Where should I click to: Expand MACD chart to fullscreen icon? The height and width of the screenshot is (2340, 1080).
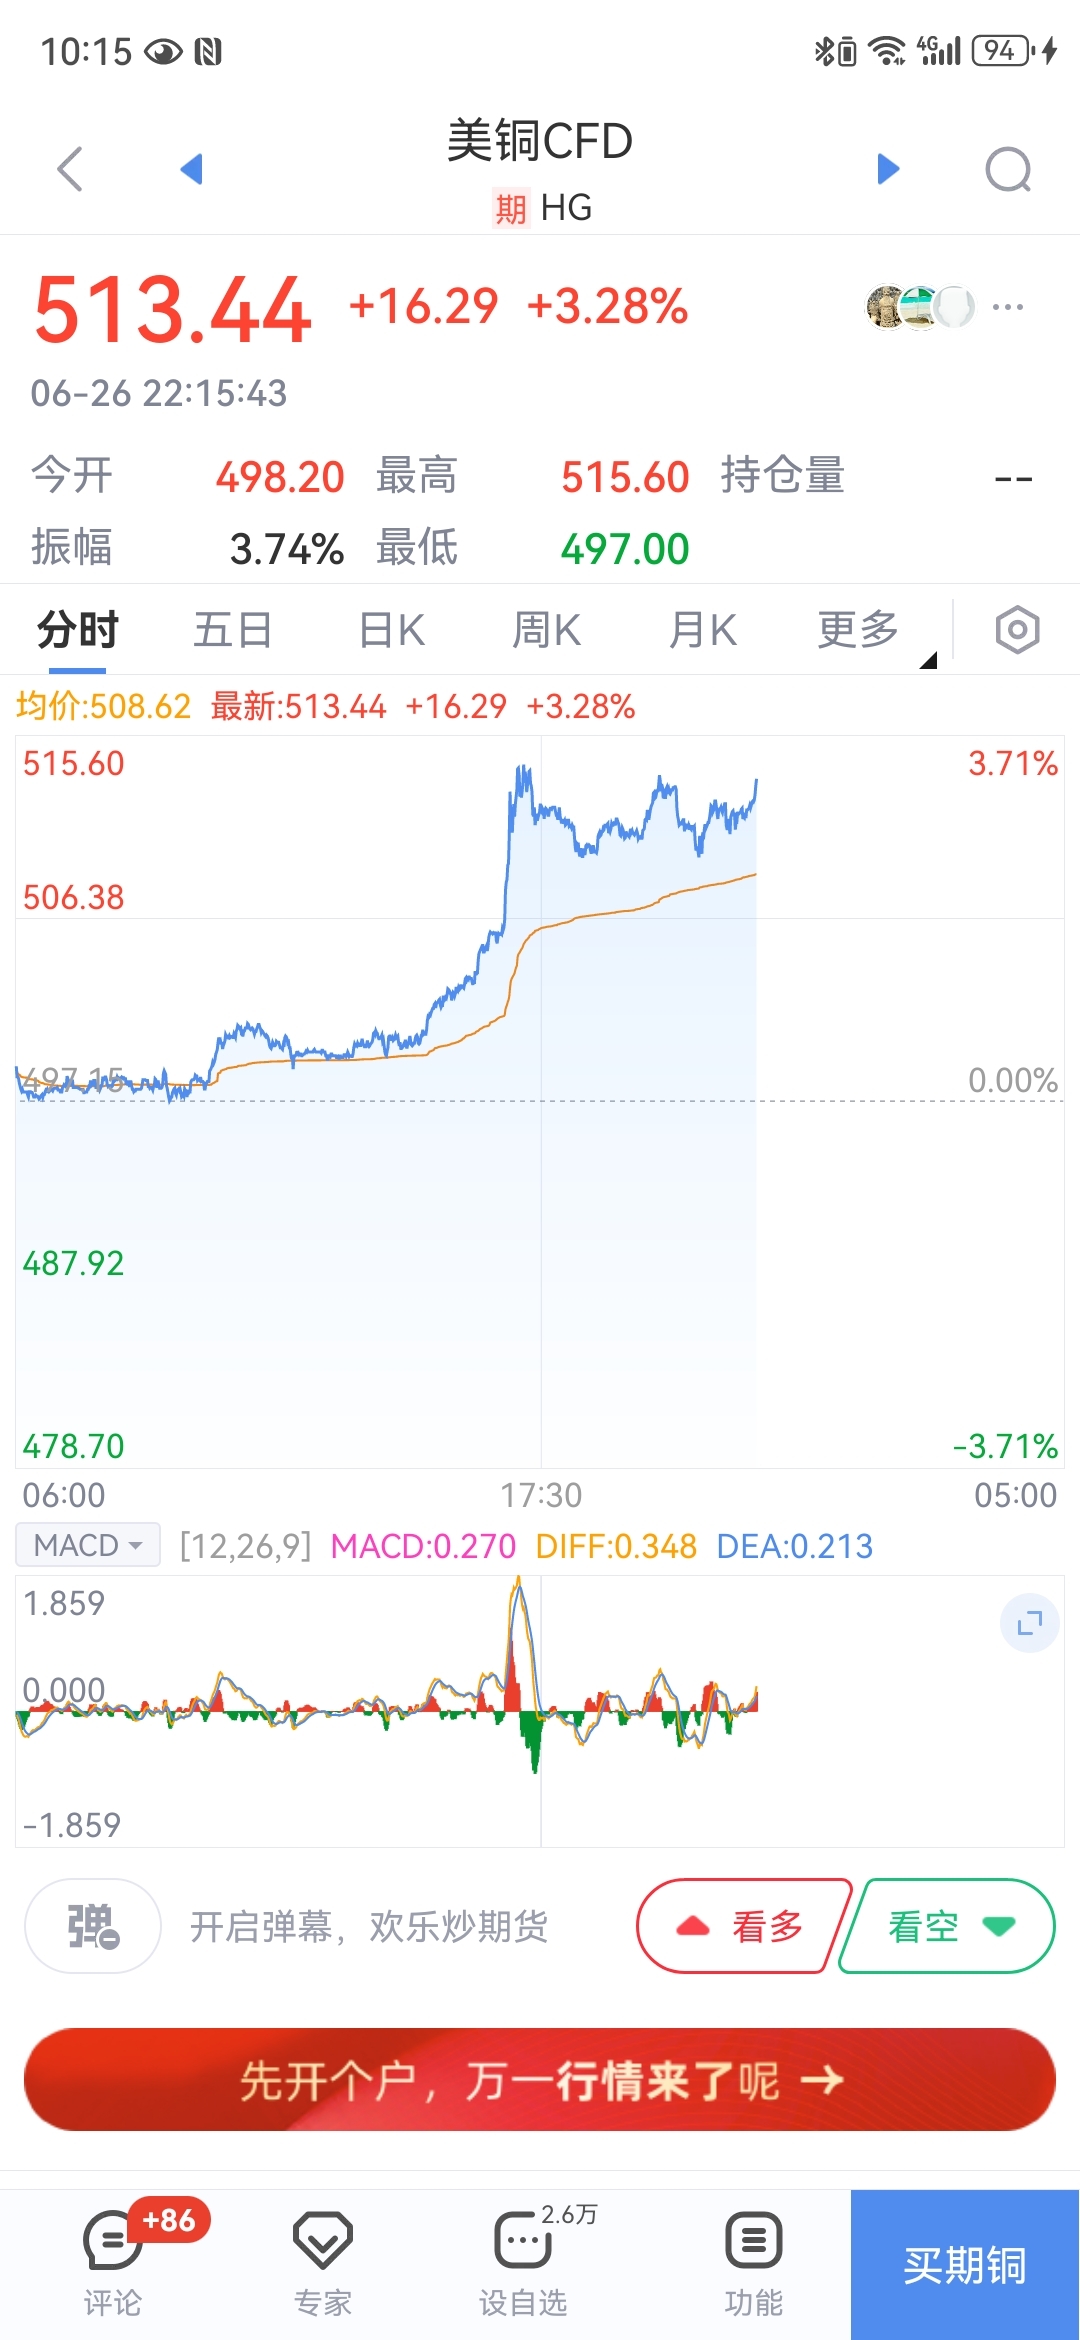tap(1029, 1623)
